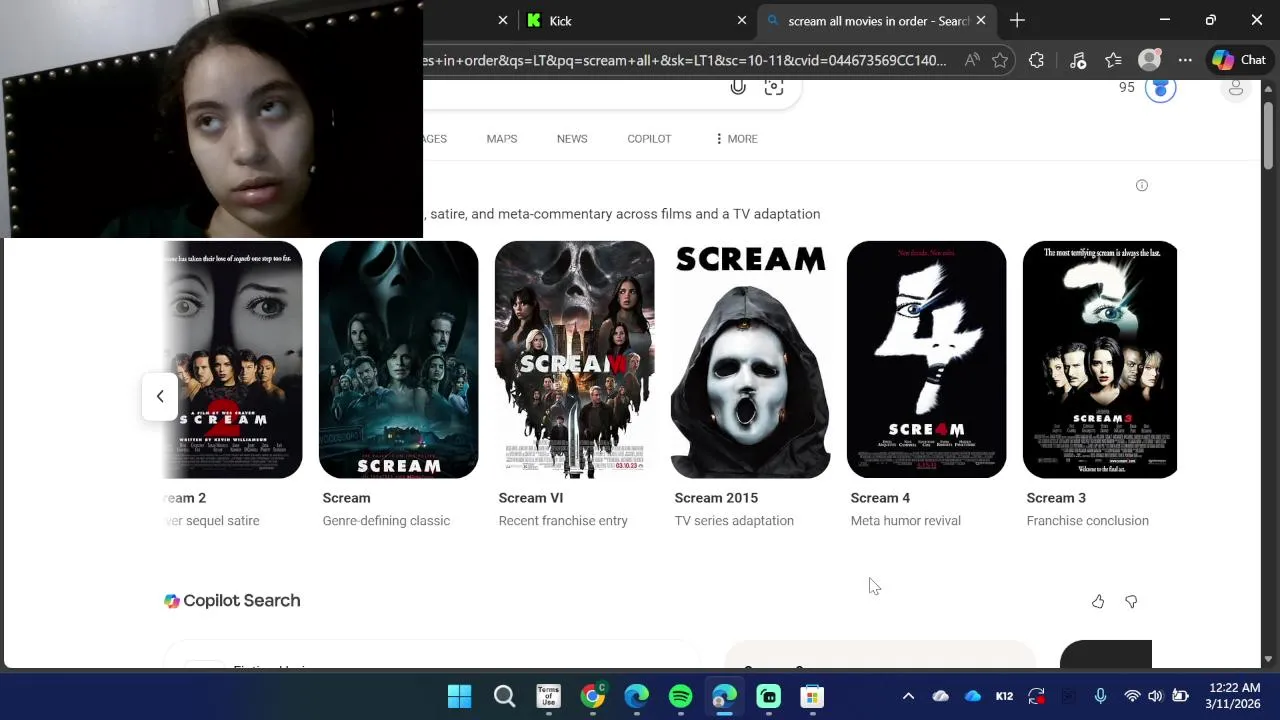This screenshot has height=720, width=1280.
Task: Click the 'Scream 4' title link
Action: (x=880, y=498)
